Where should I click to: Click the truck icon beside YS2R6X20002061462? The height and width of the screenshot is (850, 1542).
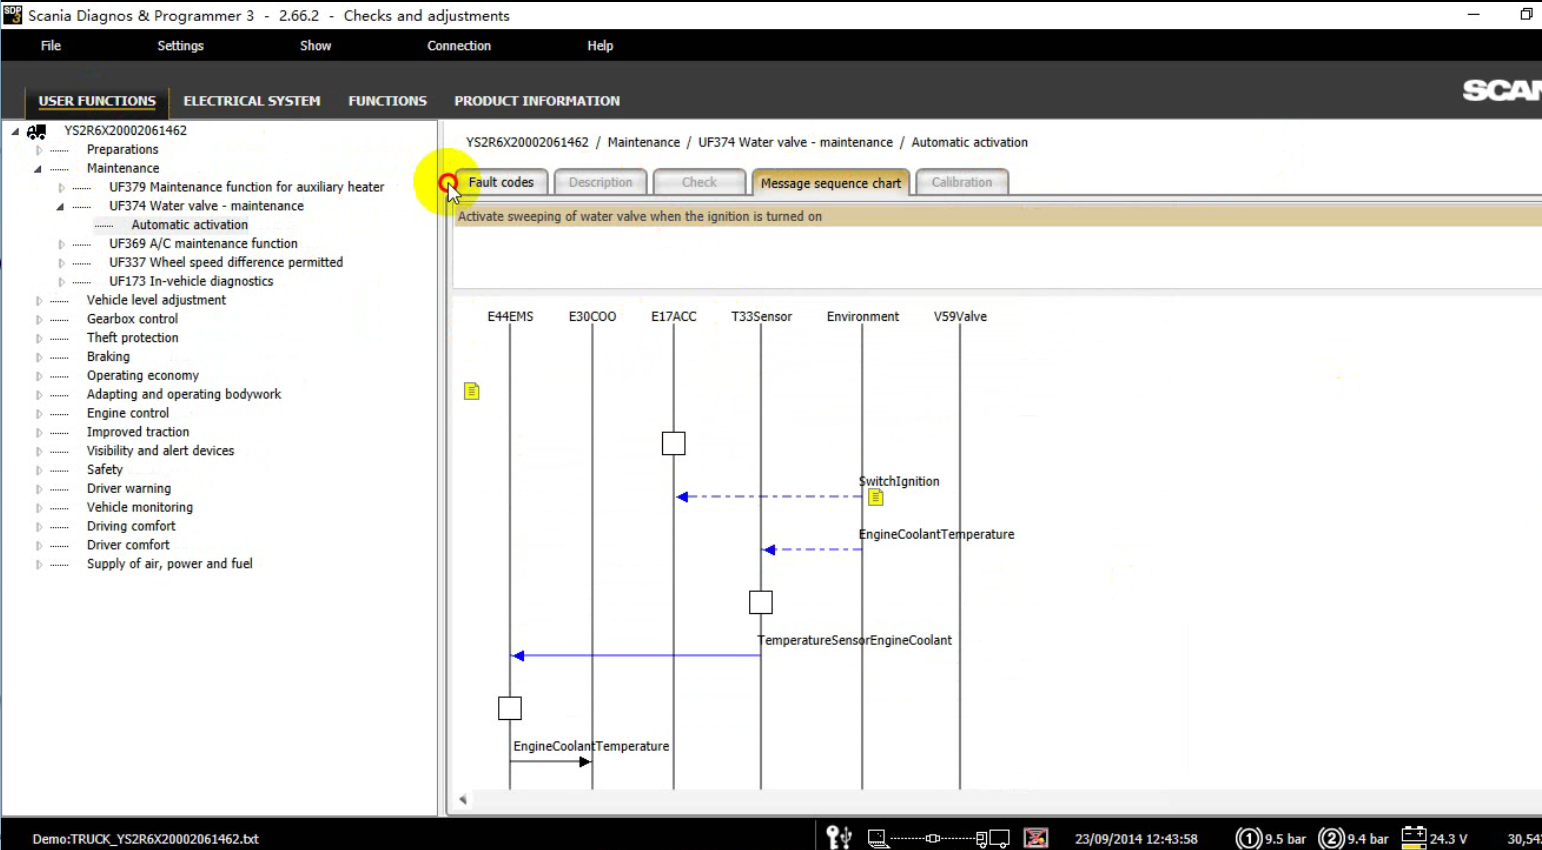[37, 131]
